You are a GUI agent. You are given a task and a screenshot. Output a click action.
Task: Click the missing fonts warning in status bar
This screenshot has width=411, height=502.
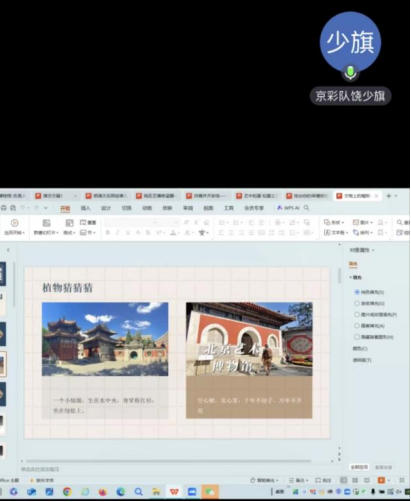tap(42, 480)
